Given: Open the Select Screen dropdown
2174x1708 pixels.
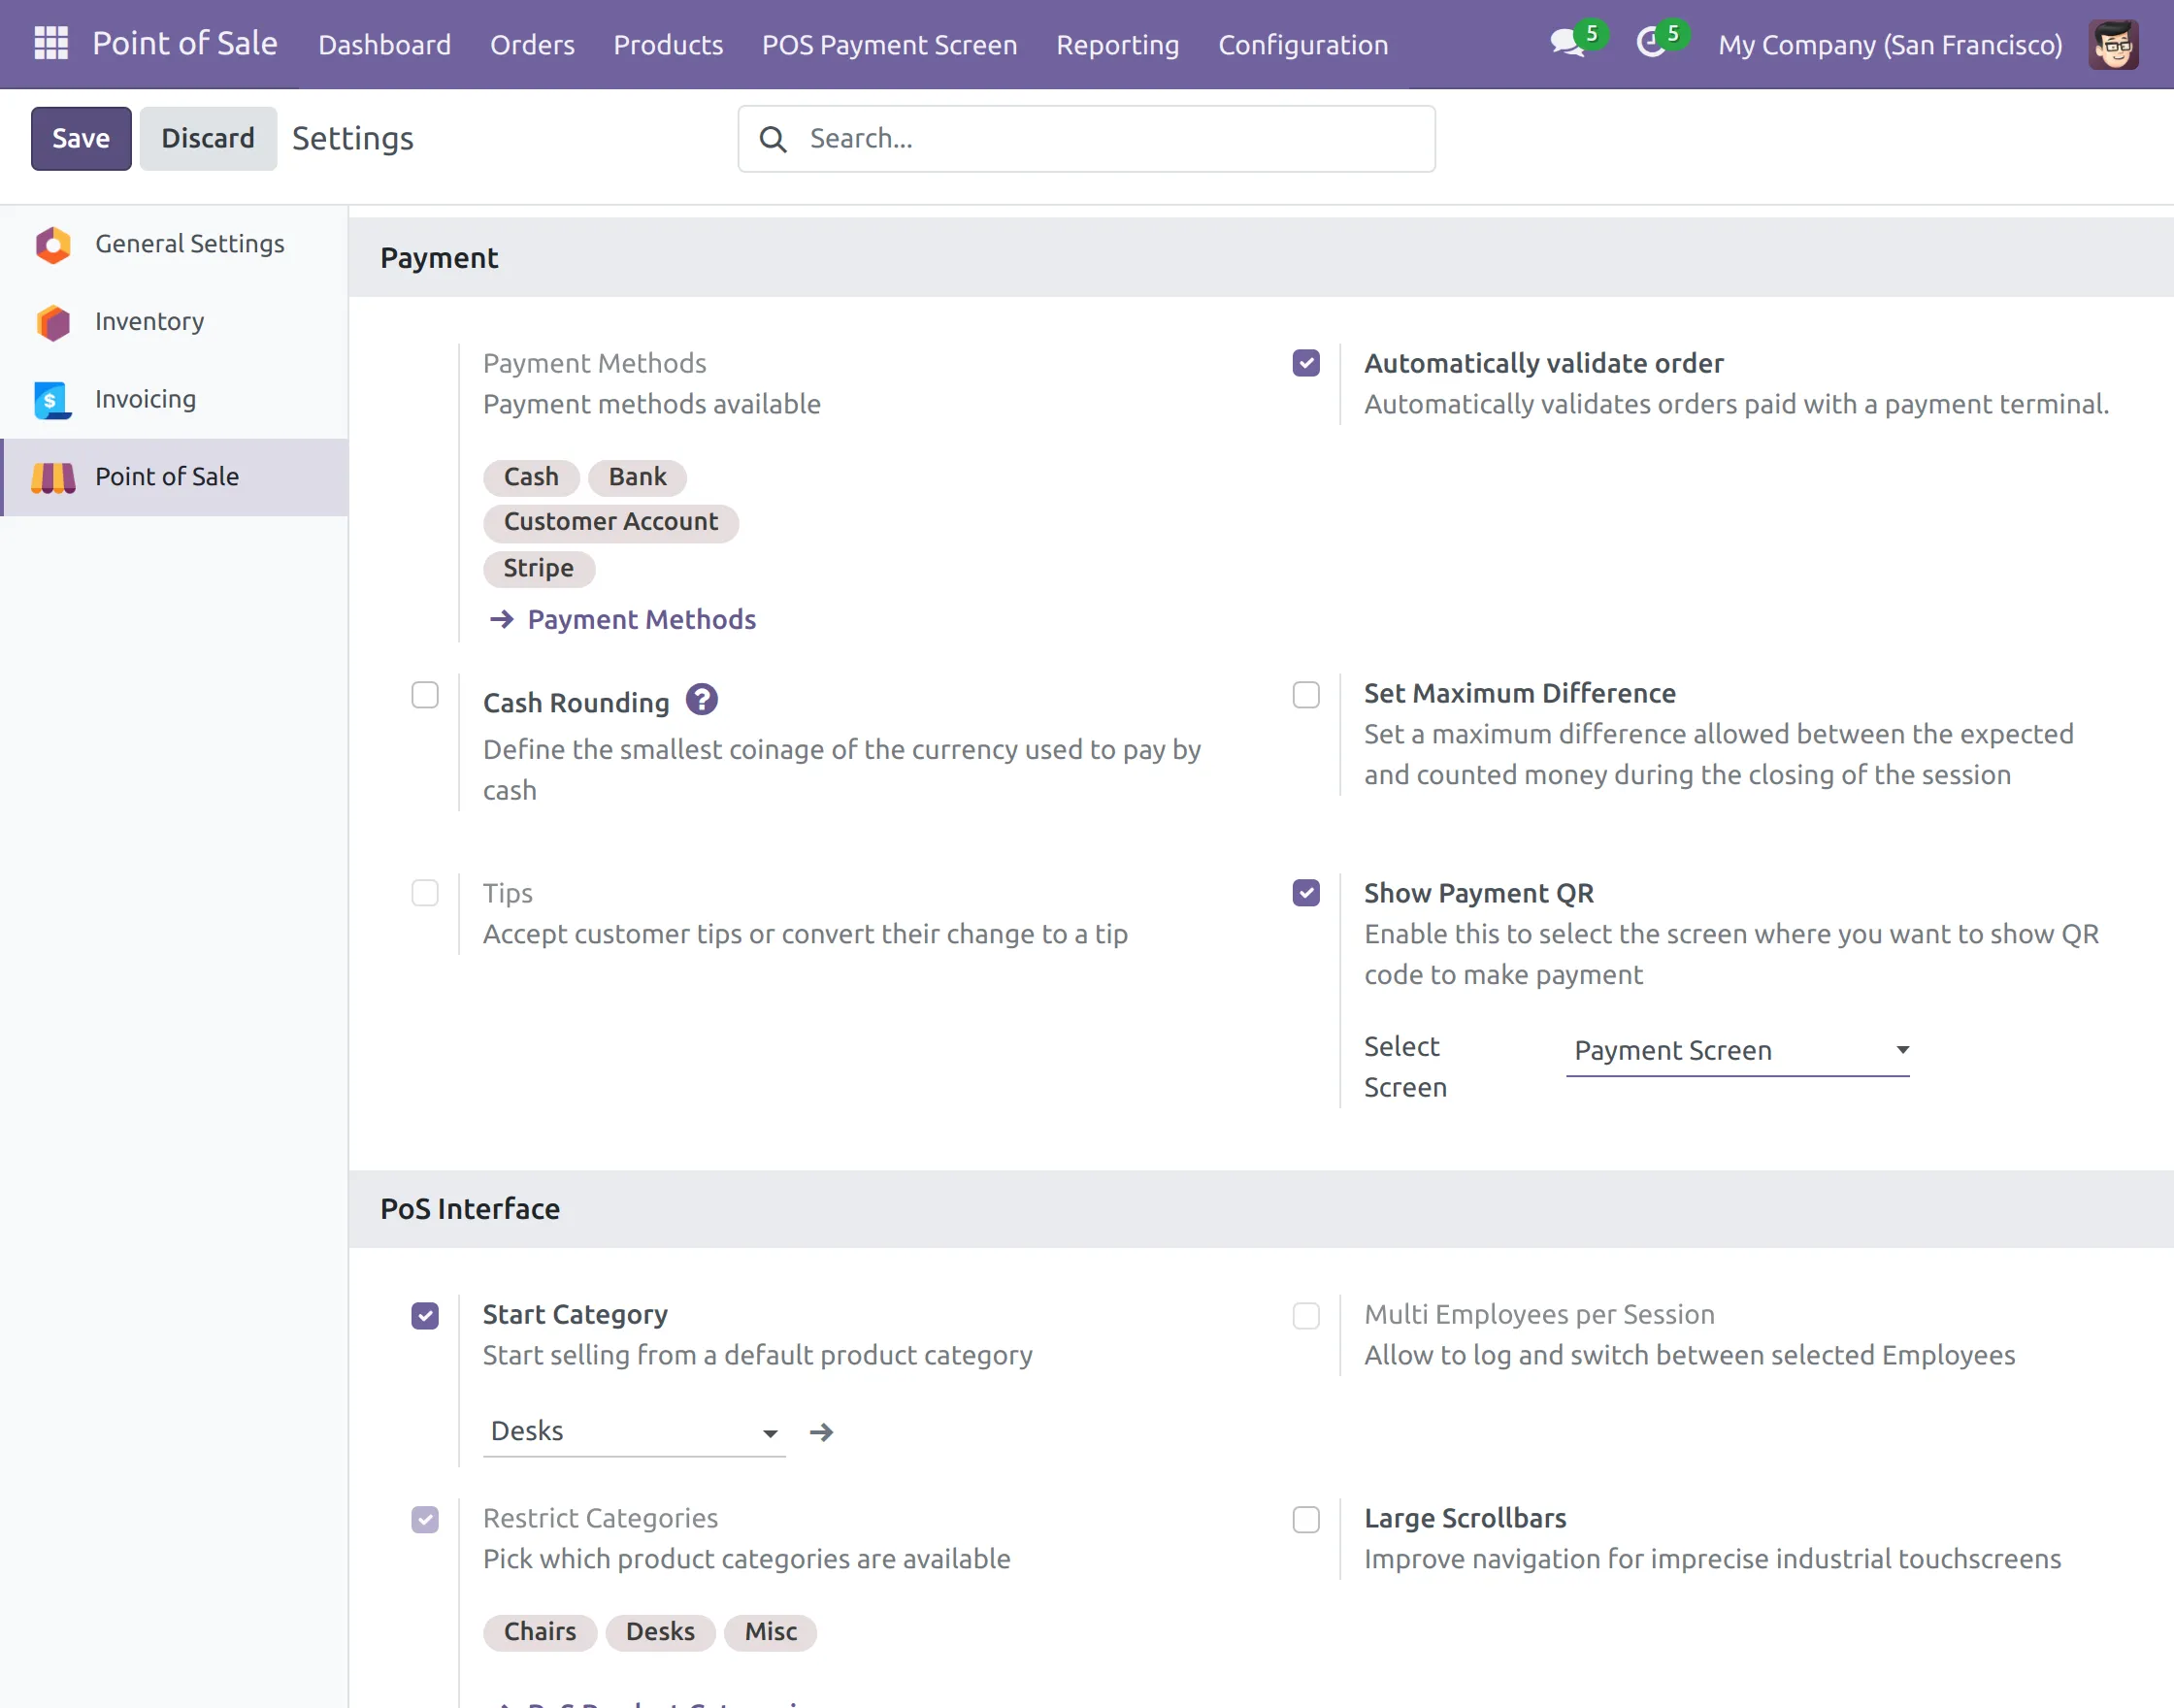Looking at the screenshot, I should [x=1737, y=1050].
